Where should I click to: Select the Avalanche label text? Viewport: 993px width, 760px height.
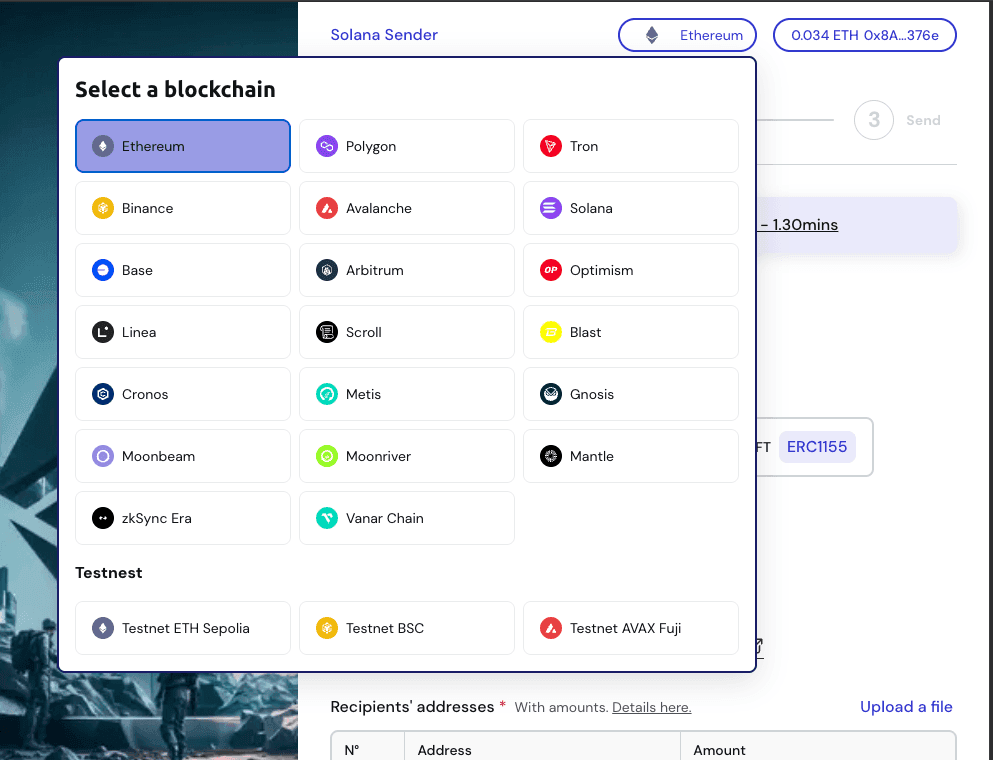click(x=379, y=208)
